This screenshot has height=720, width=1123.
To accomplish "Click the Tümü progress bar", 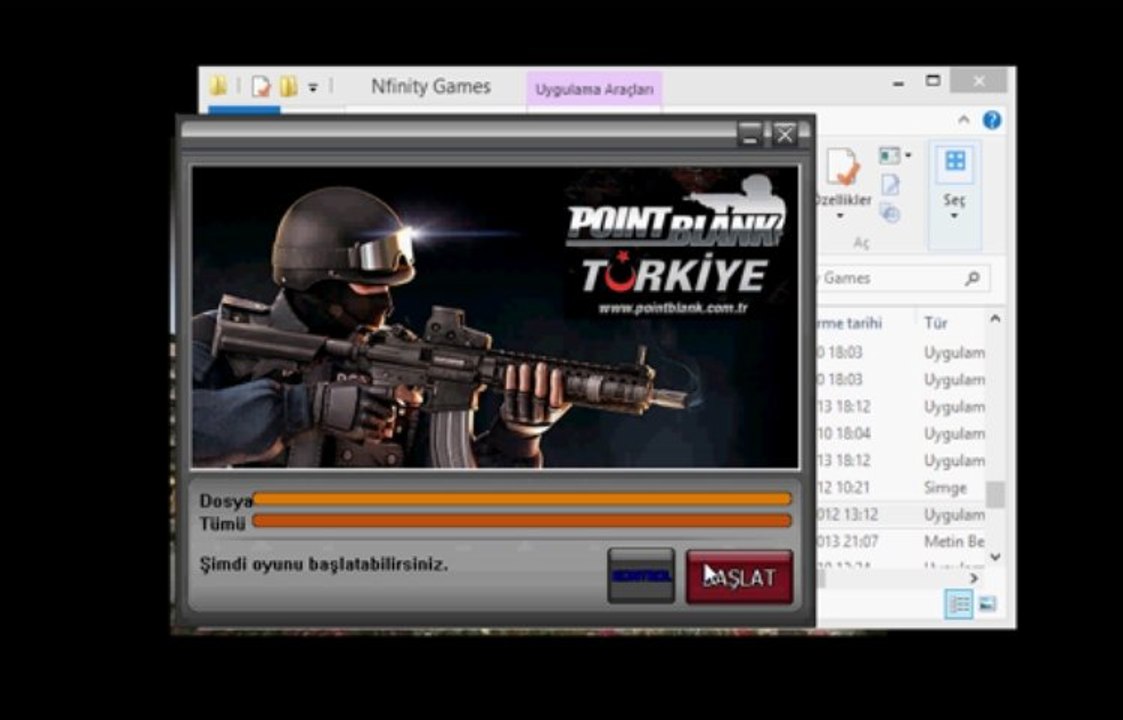I will tap(522, 521).
